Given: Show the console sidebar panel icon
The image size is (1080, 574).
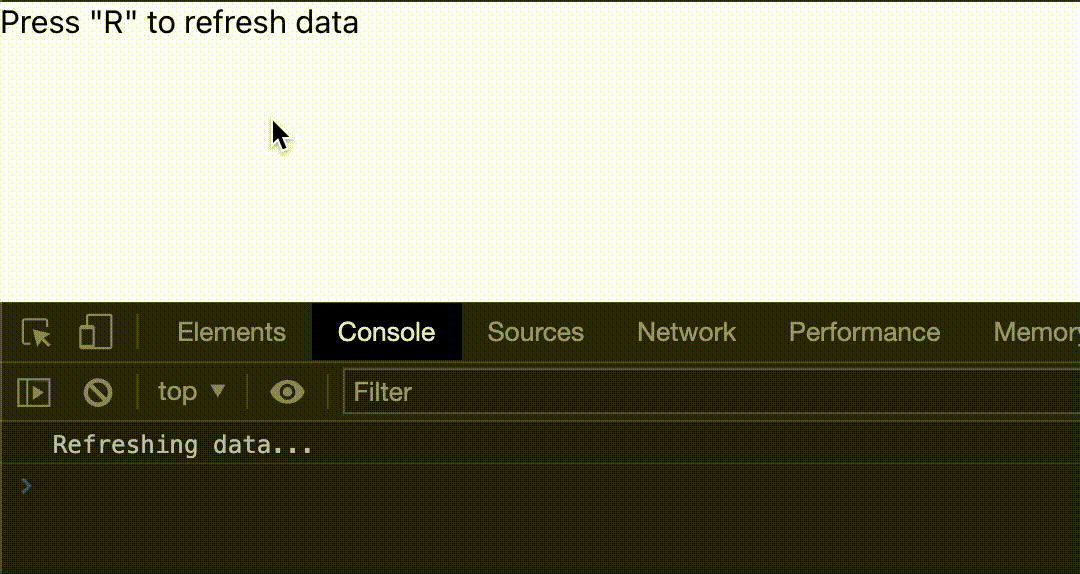Looking at the screenshot, I should click(34, 392).
